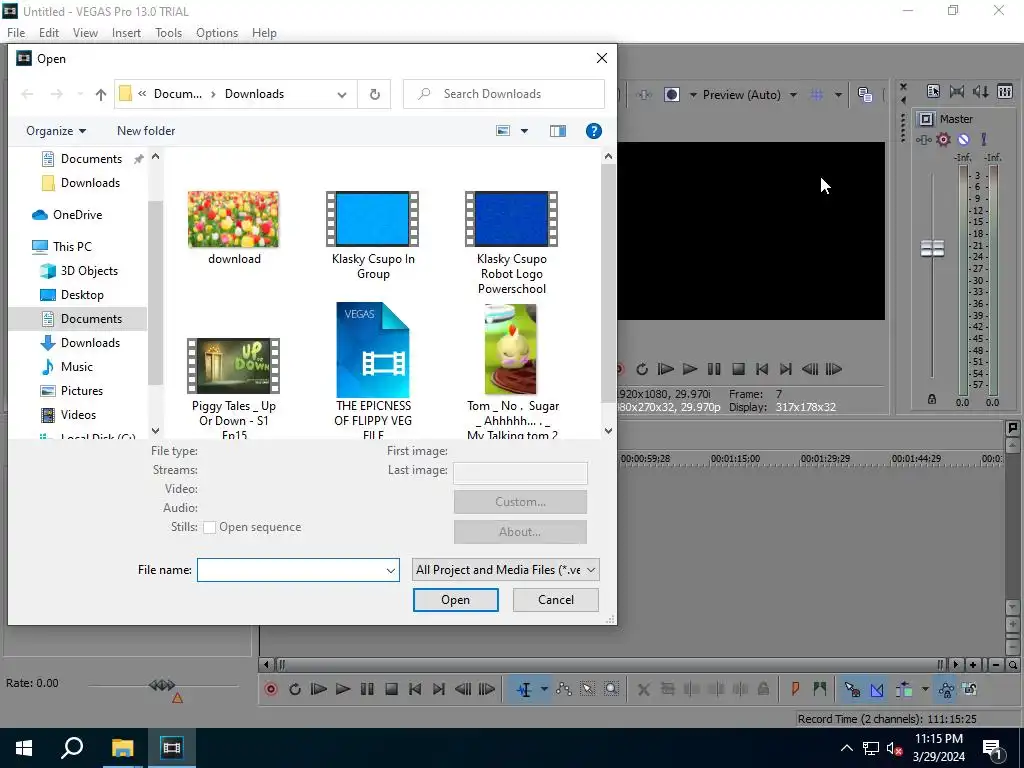The height and width of the screenshot is (768, 1024).
Task: Click the Insert Marker orange flag icon
Action: tap(795, 689)
